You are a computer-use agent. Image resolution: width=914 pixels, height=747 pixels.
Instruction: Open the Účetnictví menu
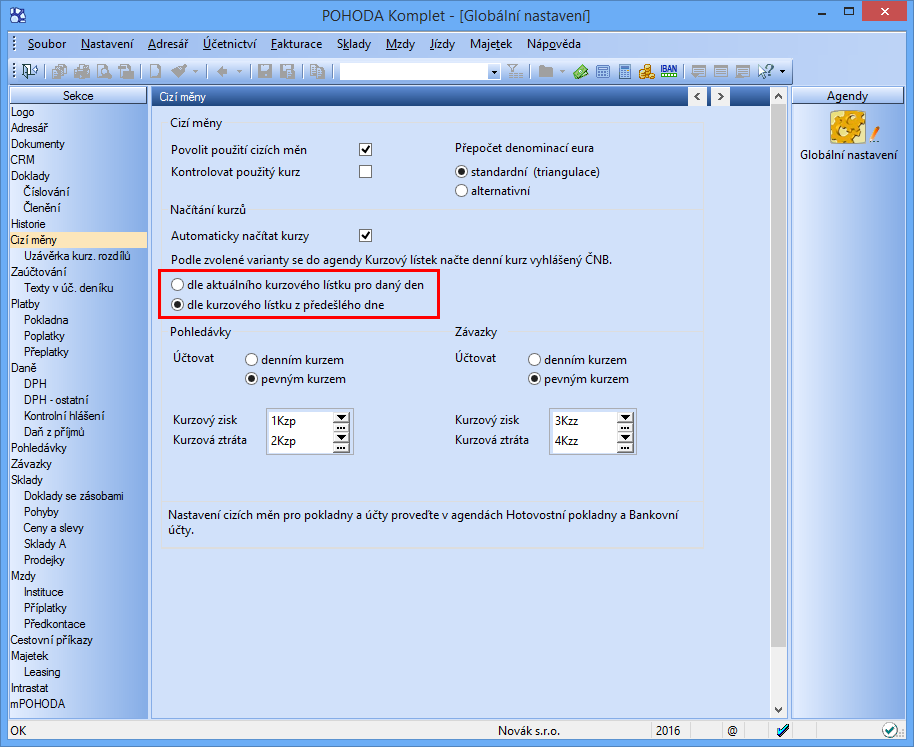(230, 44)
